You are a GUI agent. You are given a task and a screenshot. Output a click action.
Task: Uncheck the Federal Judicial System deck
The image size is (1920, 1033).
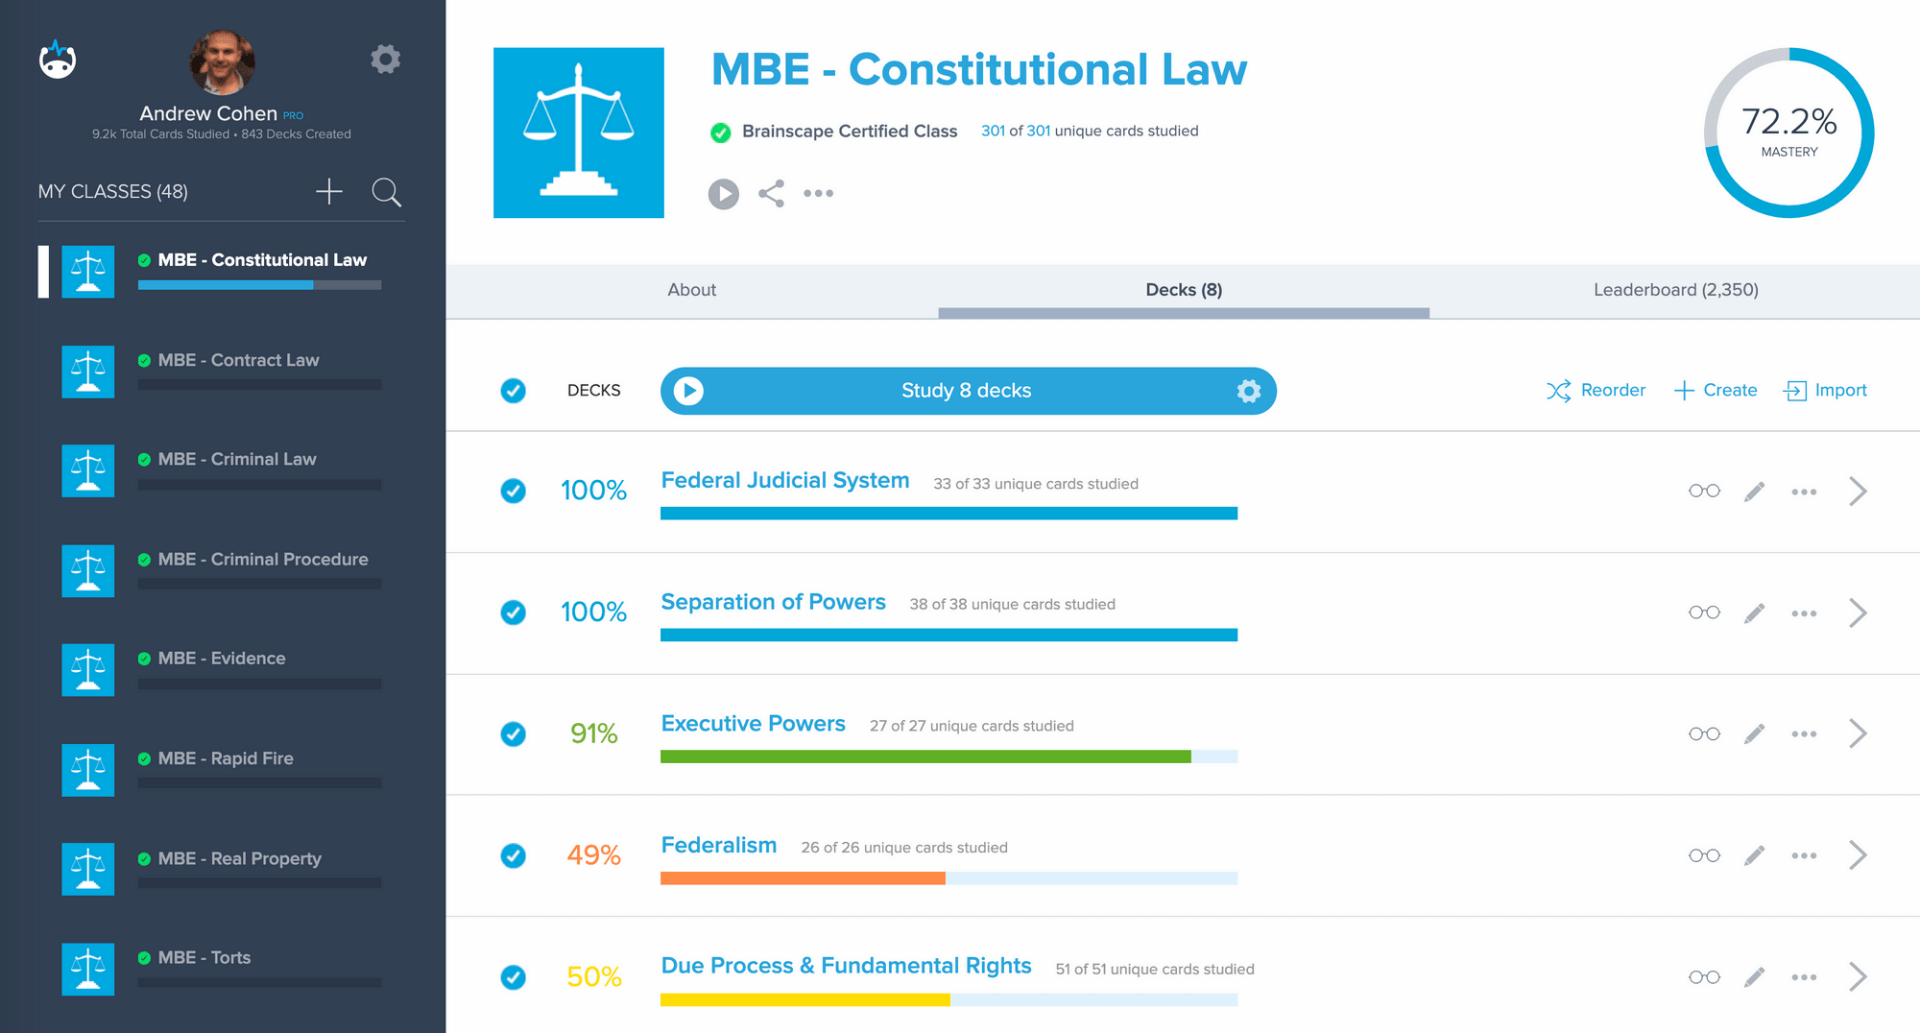(513, 491)
